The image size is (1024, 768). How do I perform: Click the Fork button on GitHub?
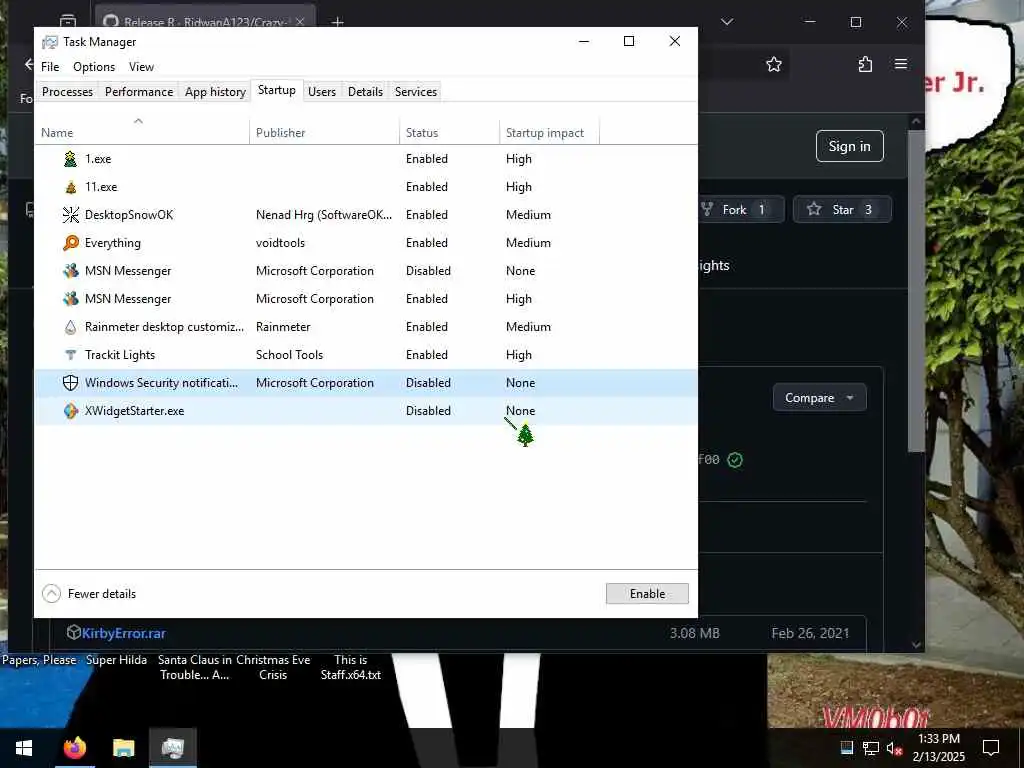(x=741, y=210)
